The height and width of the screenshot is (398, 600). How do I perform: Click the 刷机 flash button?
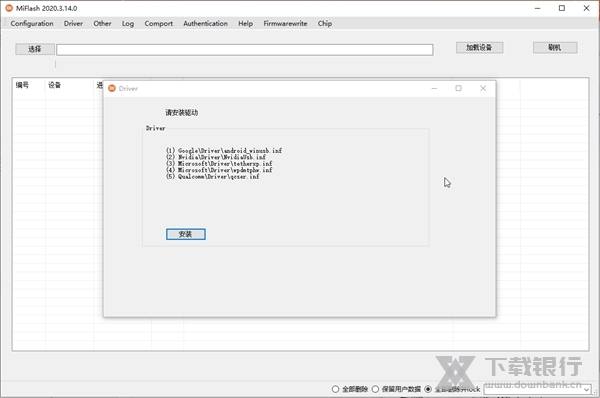(555, 47)
